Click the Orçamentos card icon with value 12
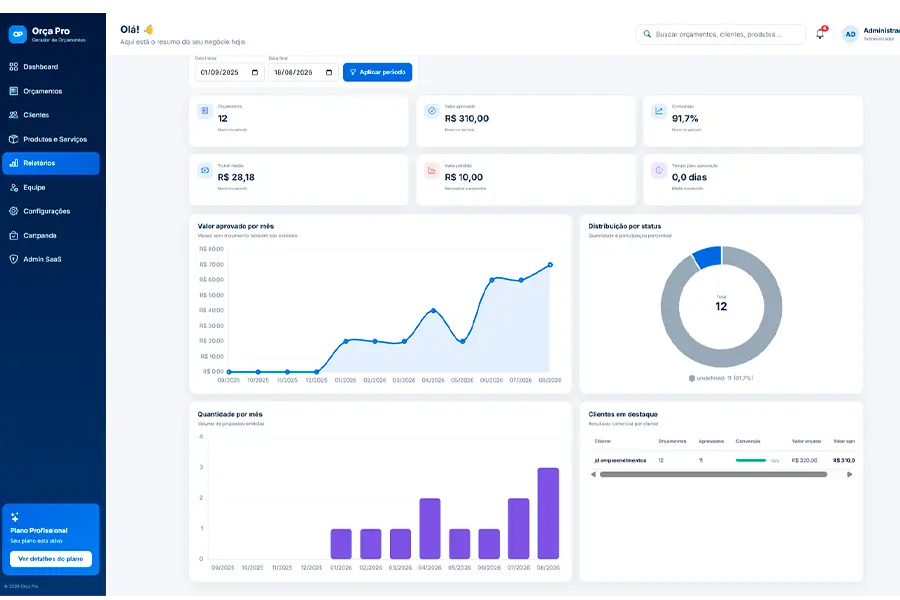The width and height of the screenshot is (900, 600). point(205,111)
